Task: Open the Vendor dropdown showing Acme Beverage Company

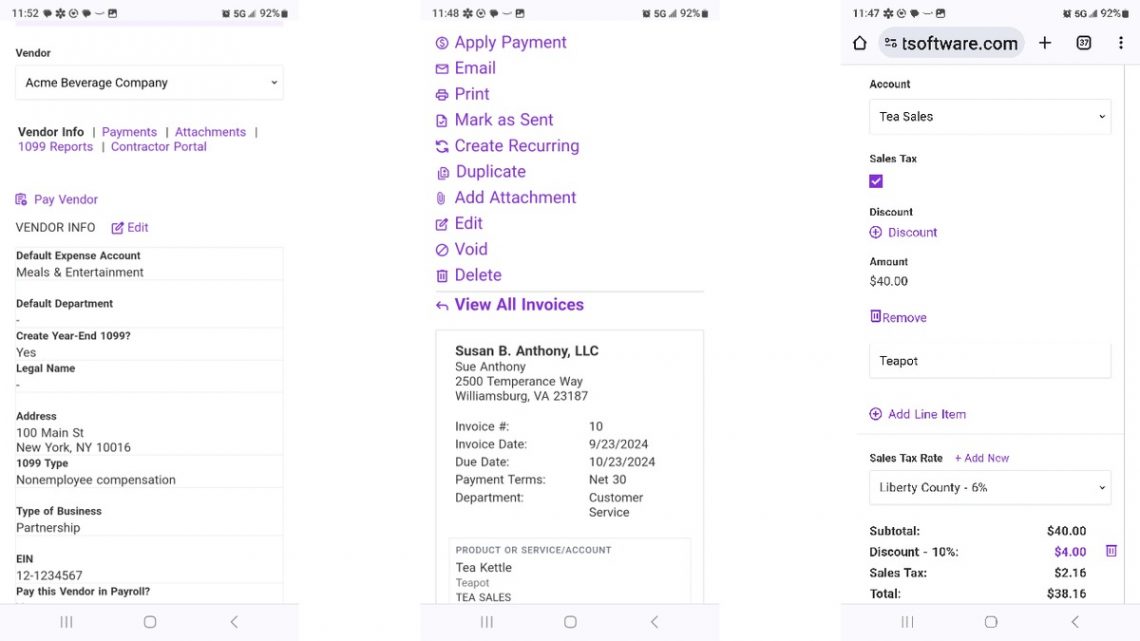Action: [x=149, y=83]
